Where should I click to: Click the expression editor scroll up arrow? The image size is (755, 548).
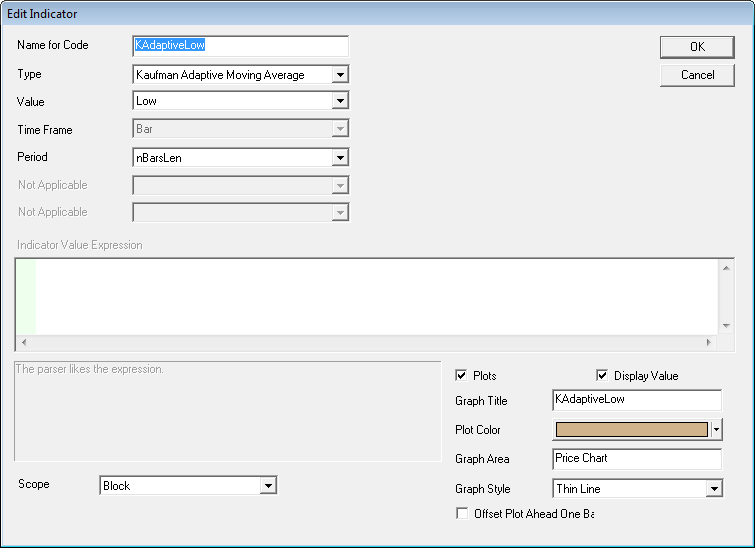[726, 266]
